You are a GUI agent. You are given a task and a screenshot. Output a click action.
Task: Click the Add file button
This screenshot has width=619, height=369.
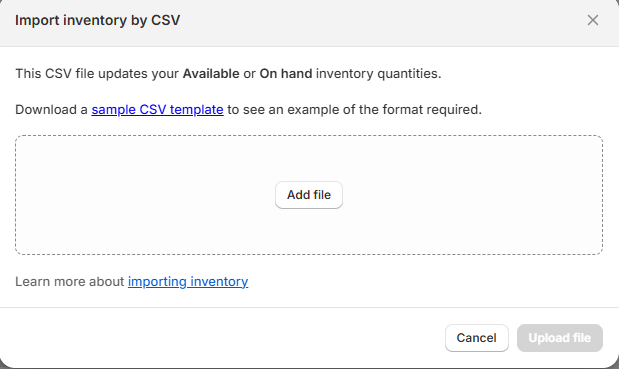pyautogui.click(x=309, y=195)
